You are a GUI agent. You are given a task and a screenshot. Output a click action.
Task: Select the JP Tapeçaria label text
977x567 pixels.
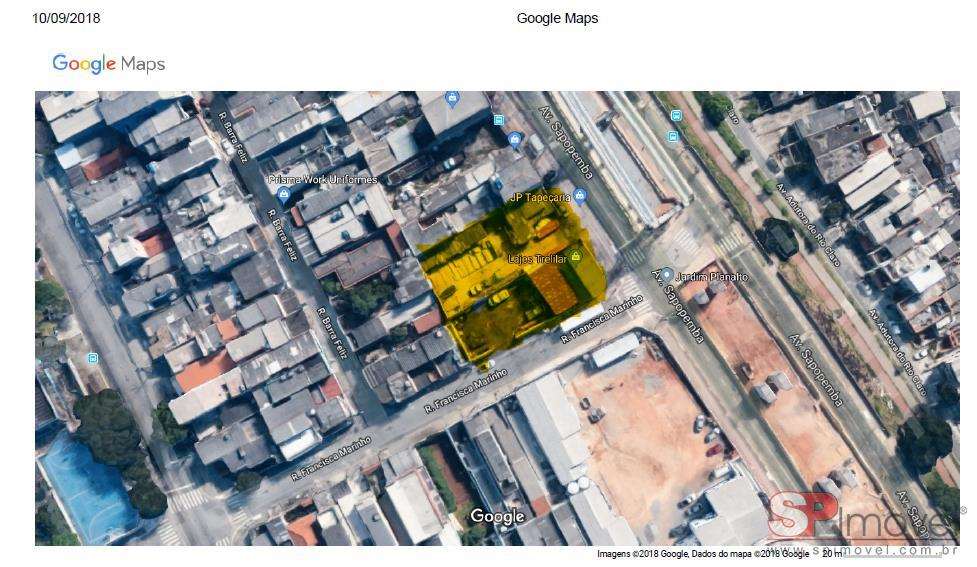click(x=540, y=198)
